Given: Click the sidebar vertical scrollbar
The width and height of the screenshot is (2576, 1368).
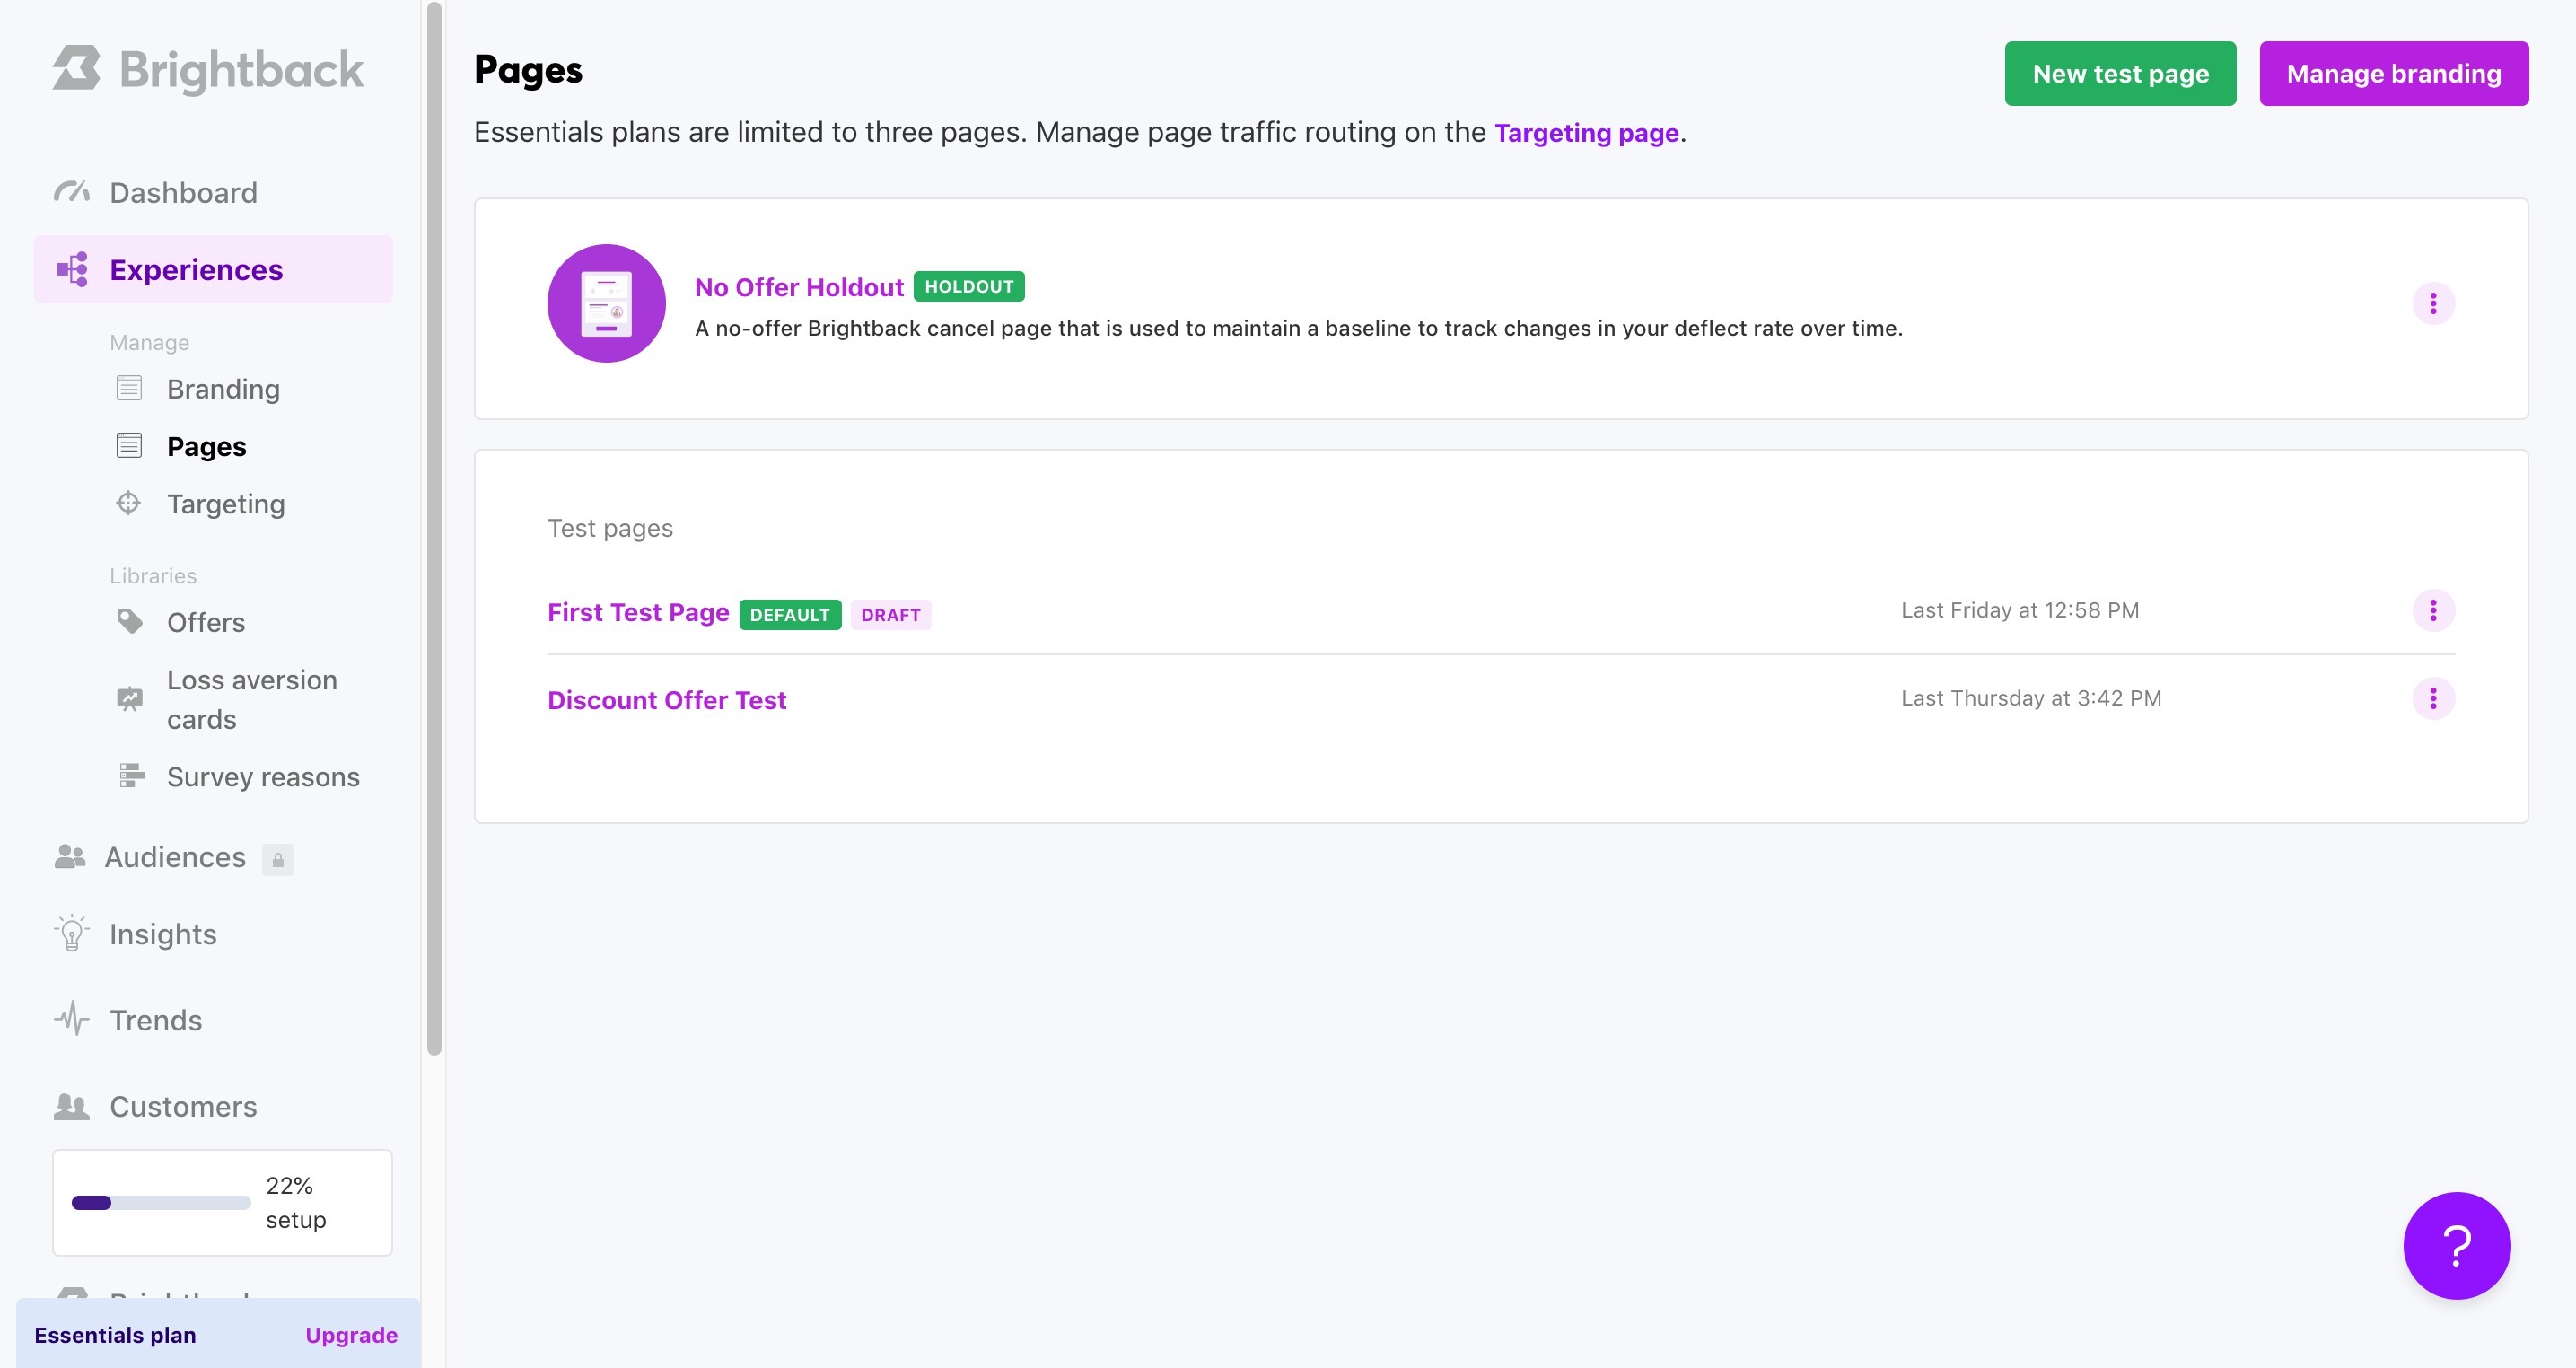Looking at the screenshot, I should [434, 528].
